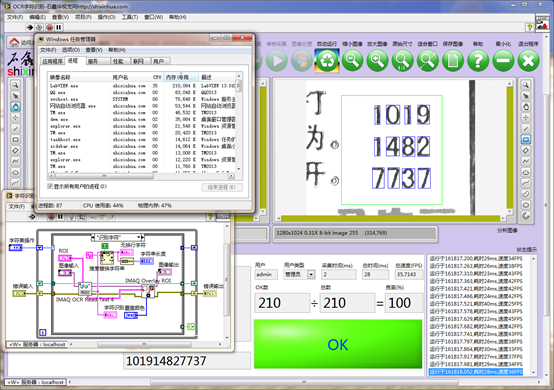554x390 pixels.
Task: Open the user type dropdown
Action: click(x=311, y=274)
